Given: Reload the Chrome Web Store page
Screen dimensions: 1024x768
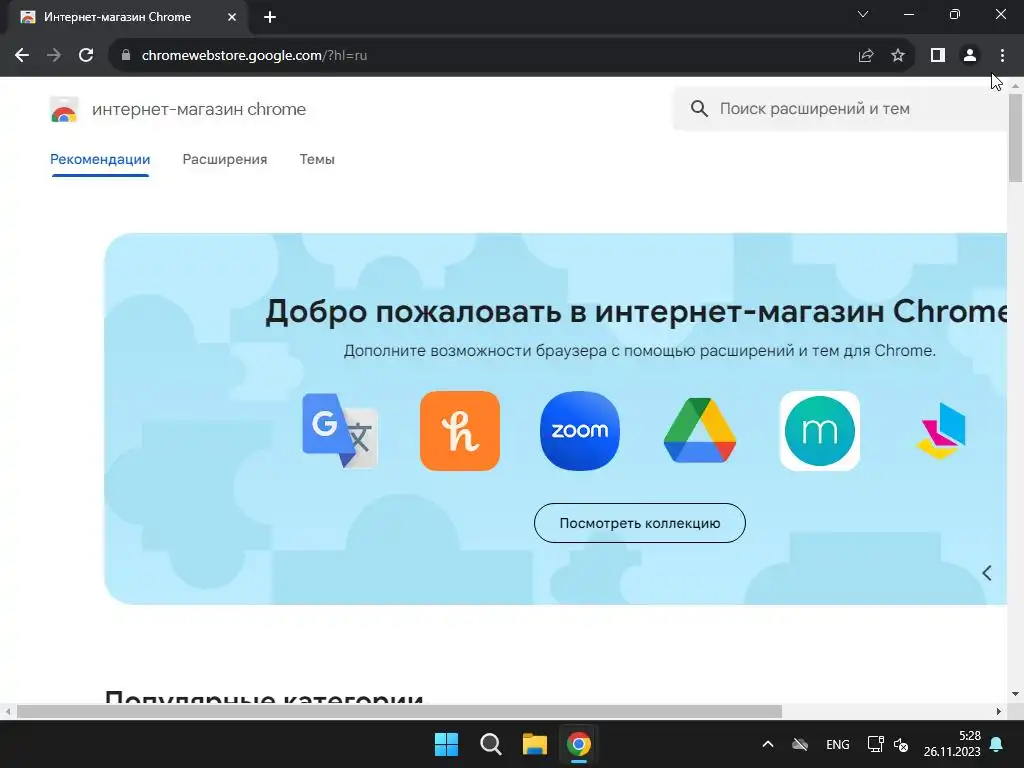Looking at the screenshot, I should click(x=86, y=56).
